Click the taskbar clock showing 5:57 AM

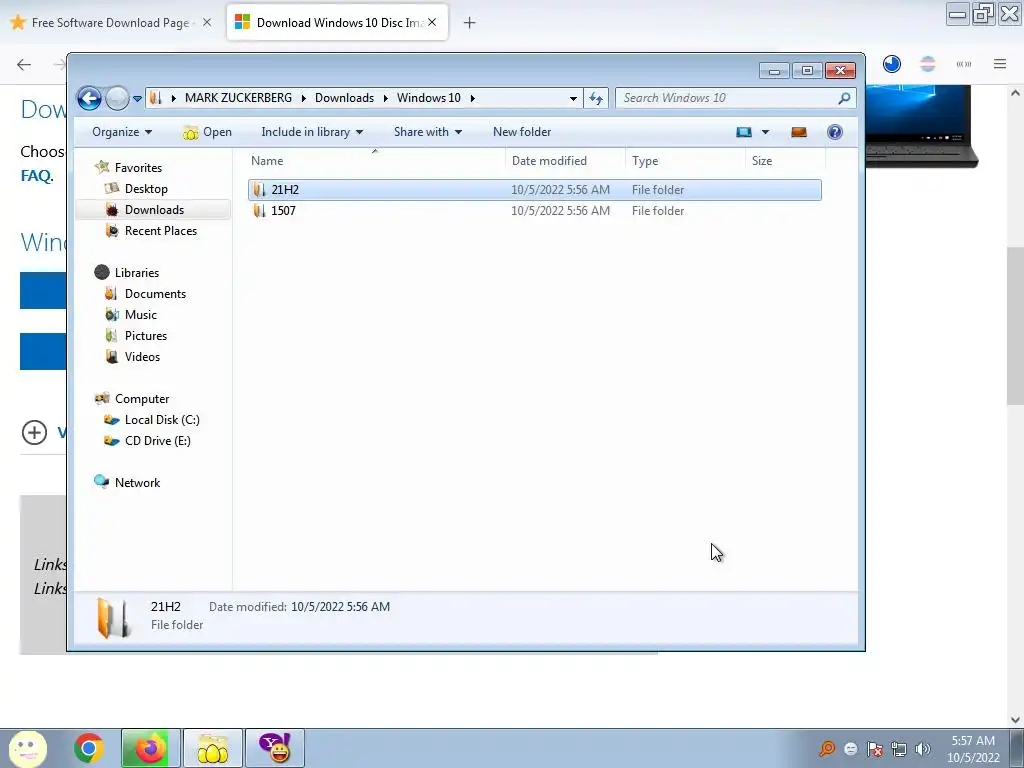pos(973,749)
